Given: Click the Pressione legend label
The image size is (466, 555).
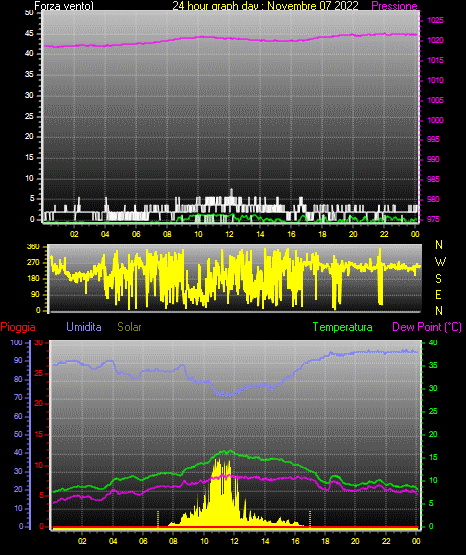Looking at the screenshot, I should (394, 6).
